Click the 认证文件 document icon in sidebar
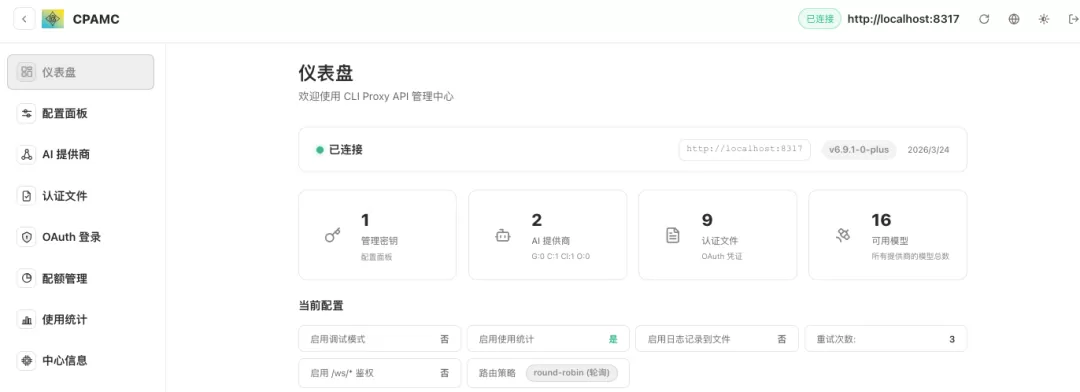 [27, 196]
